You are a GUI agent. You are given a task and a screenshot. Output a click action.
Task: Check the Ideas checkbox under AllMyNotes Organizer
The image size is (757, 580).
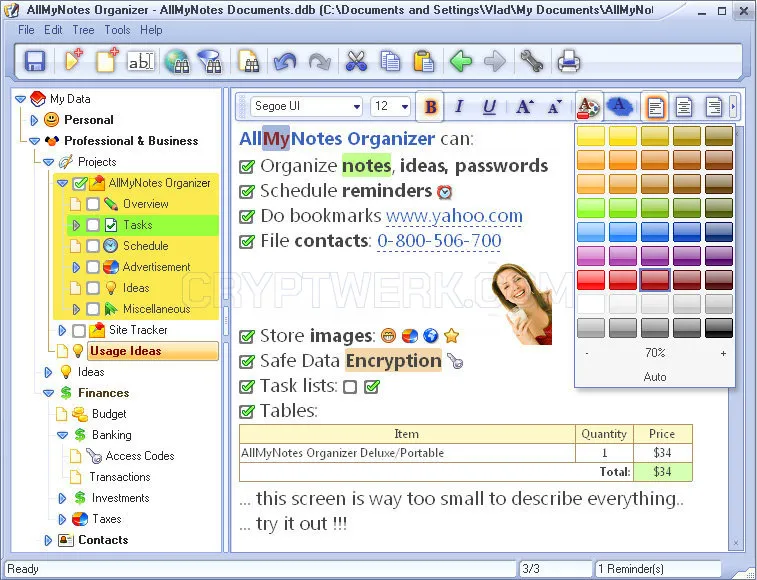pos(93,288)
